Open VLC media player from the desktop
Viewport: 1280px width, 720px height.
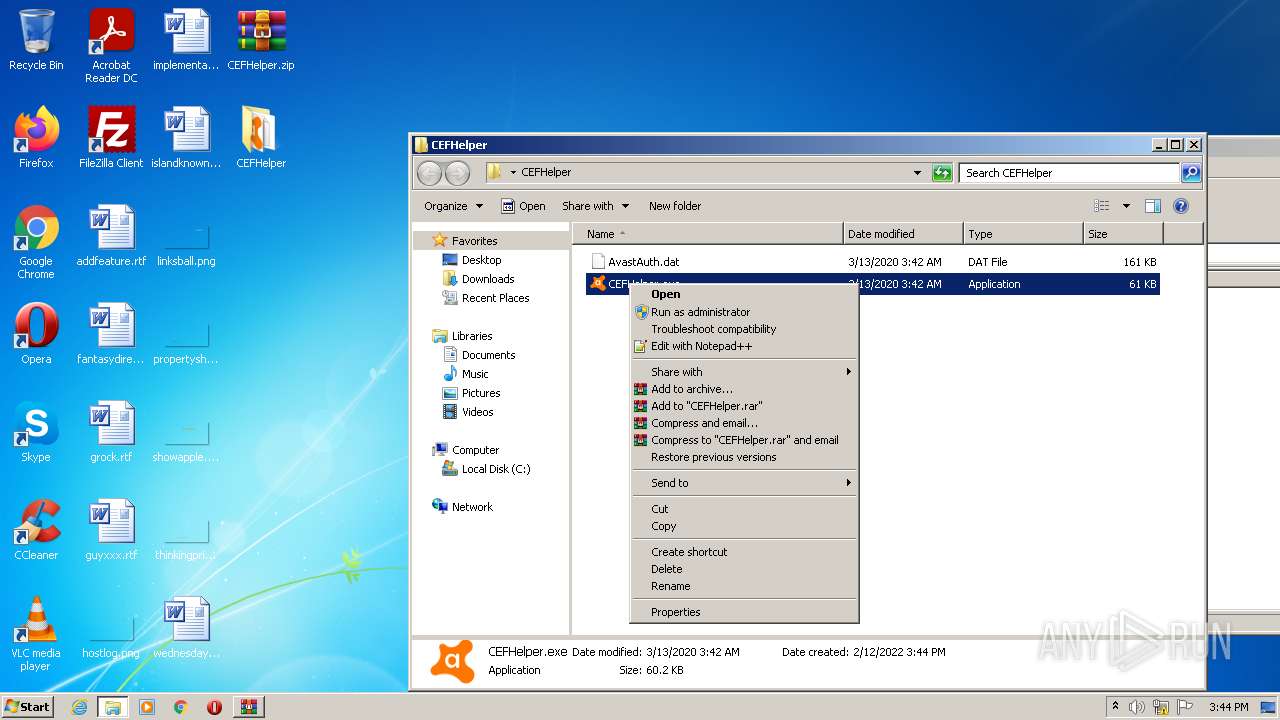(36, 634)
